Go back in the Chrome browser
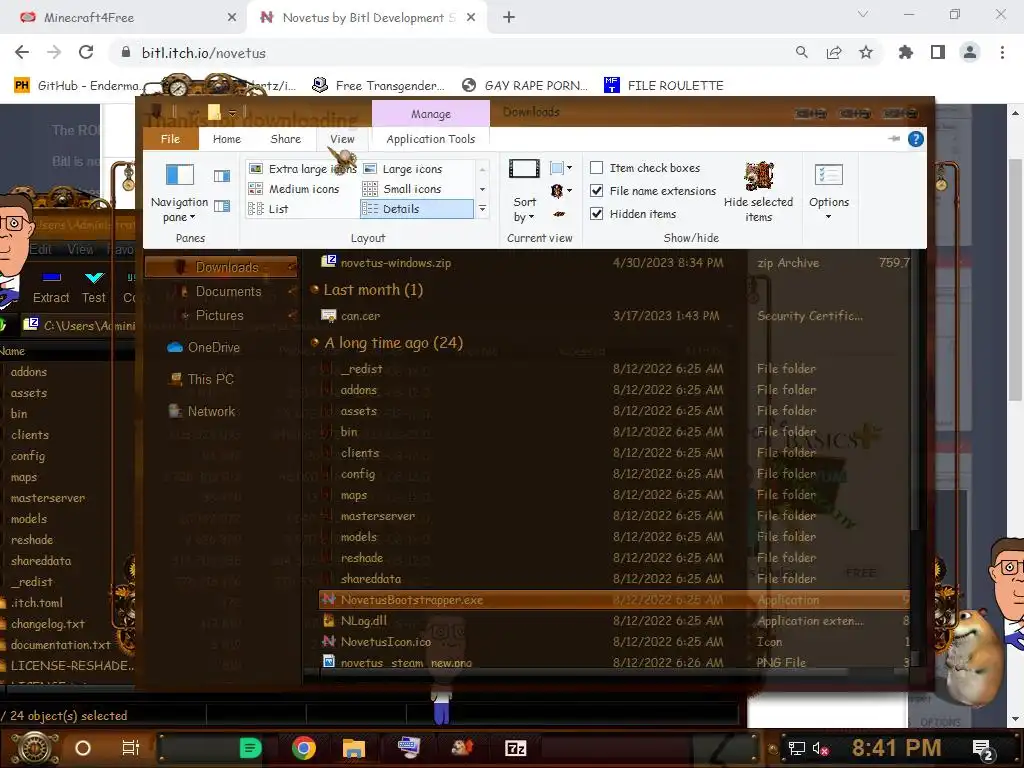 tap(22, 53)
